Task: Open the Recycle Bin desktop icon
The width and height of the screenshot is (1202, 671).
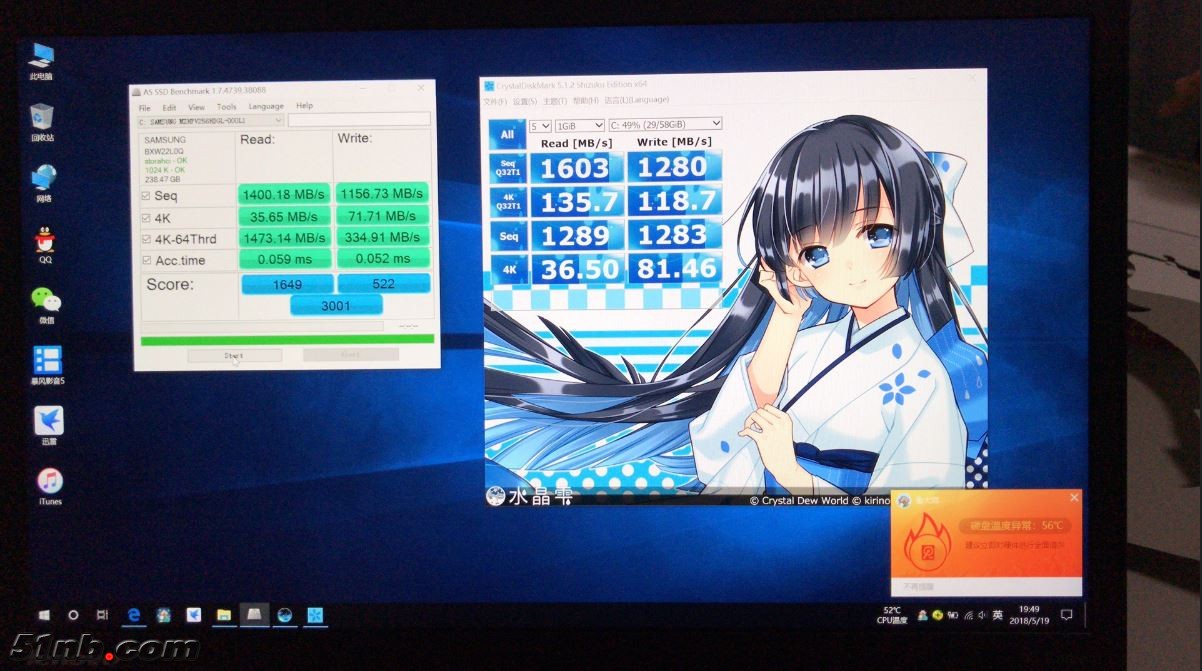Action: click(42, 118)
